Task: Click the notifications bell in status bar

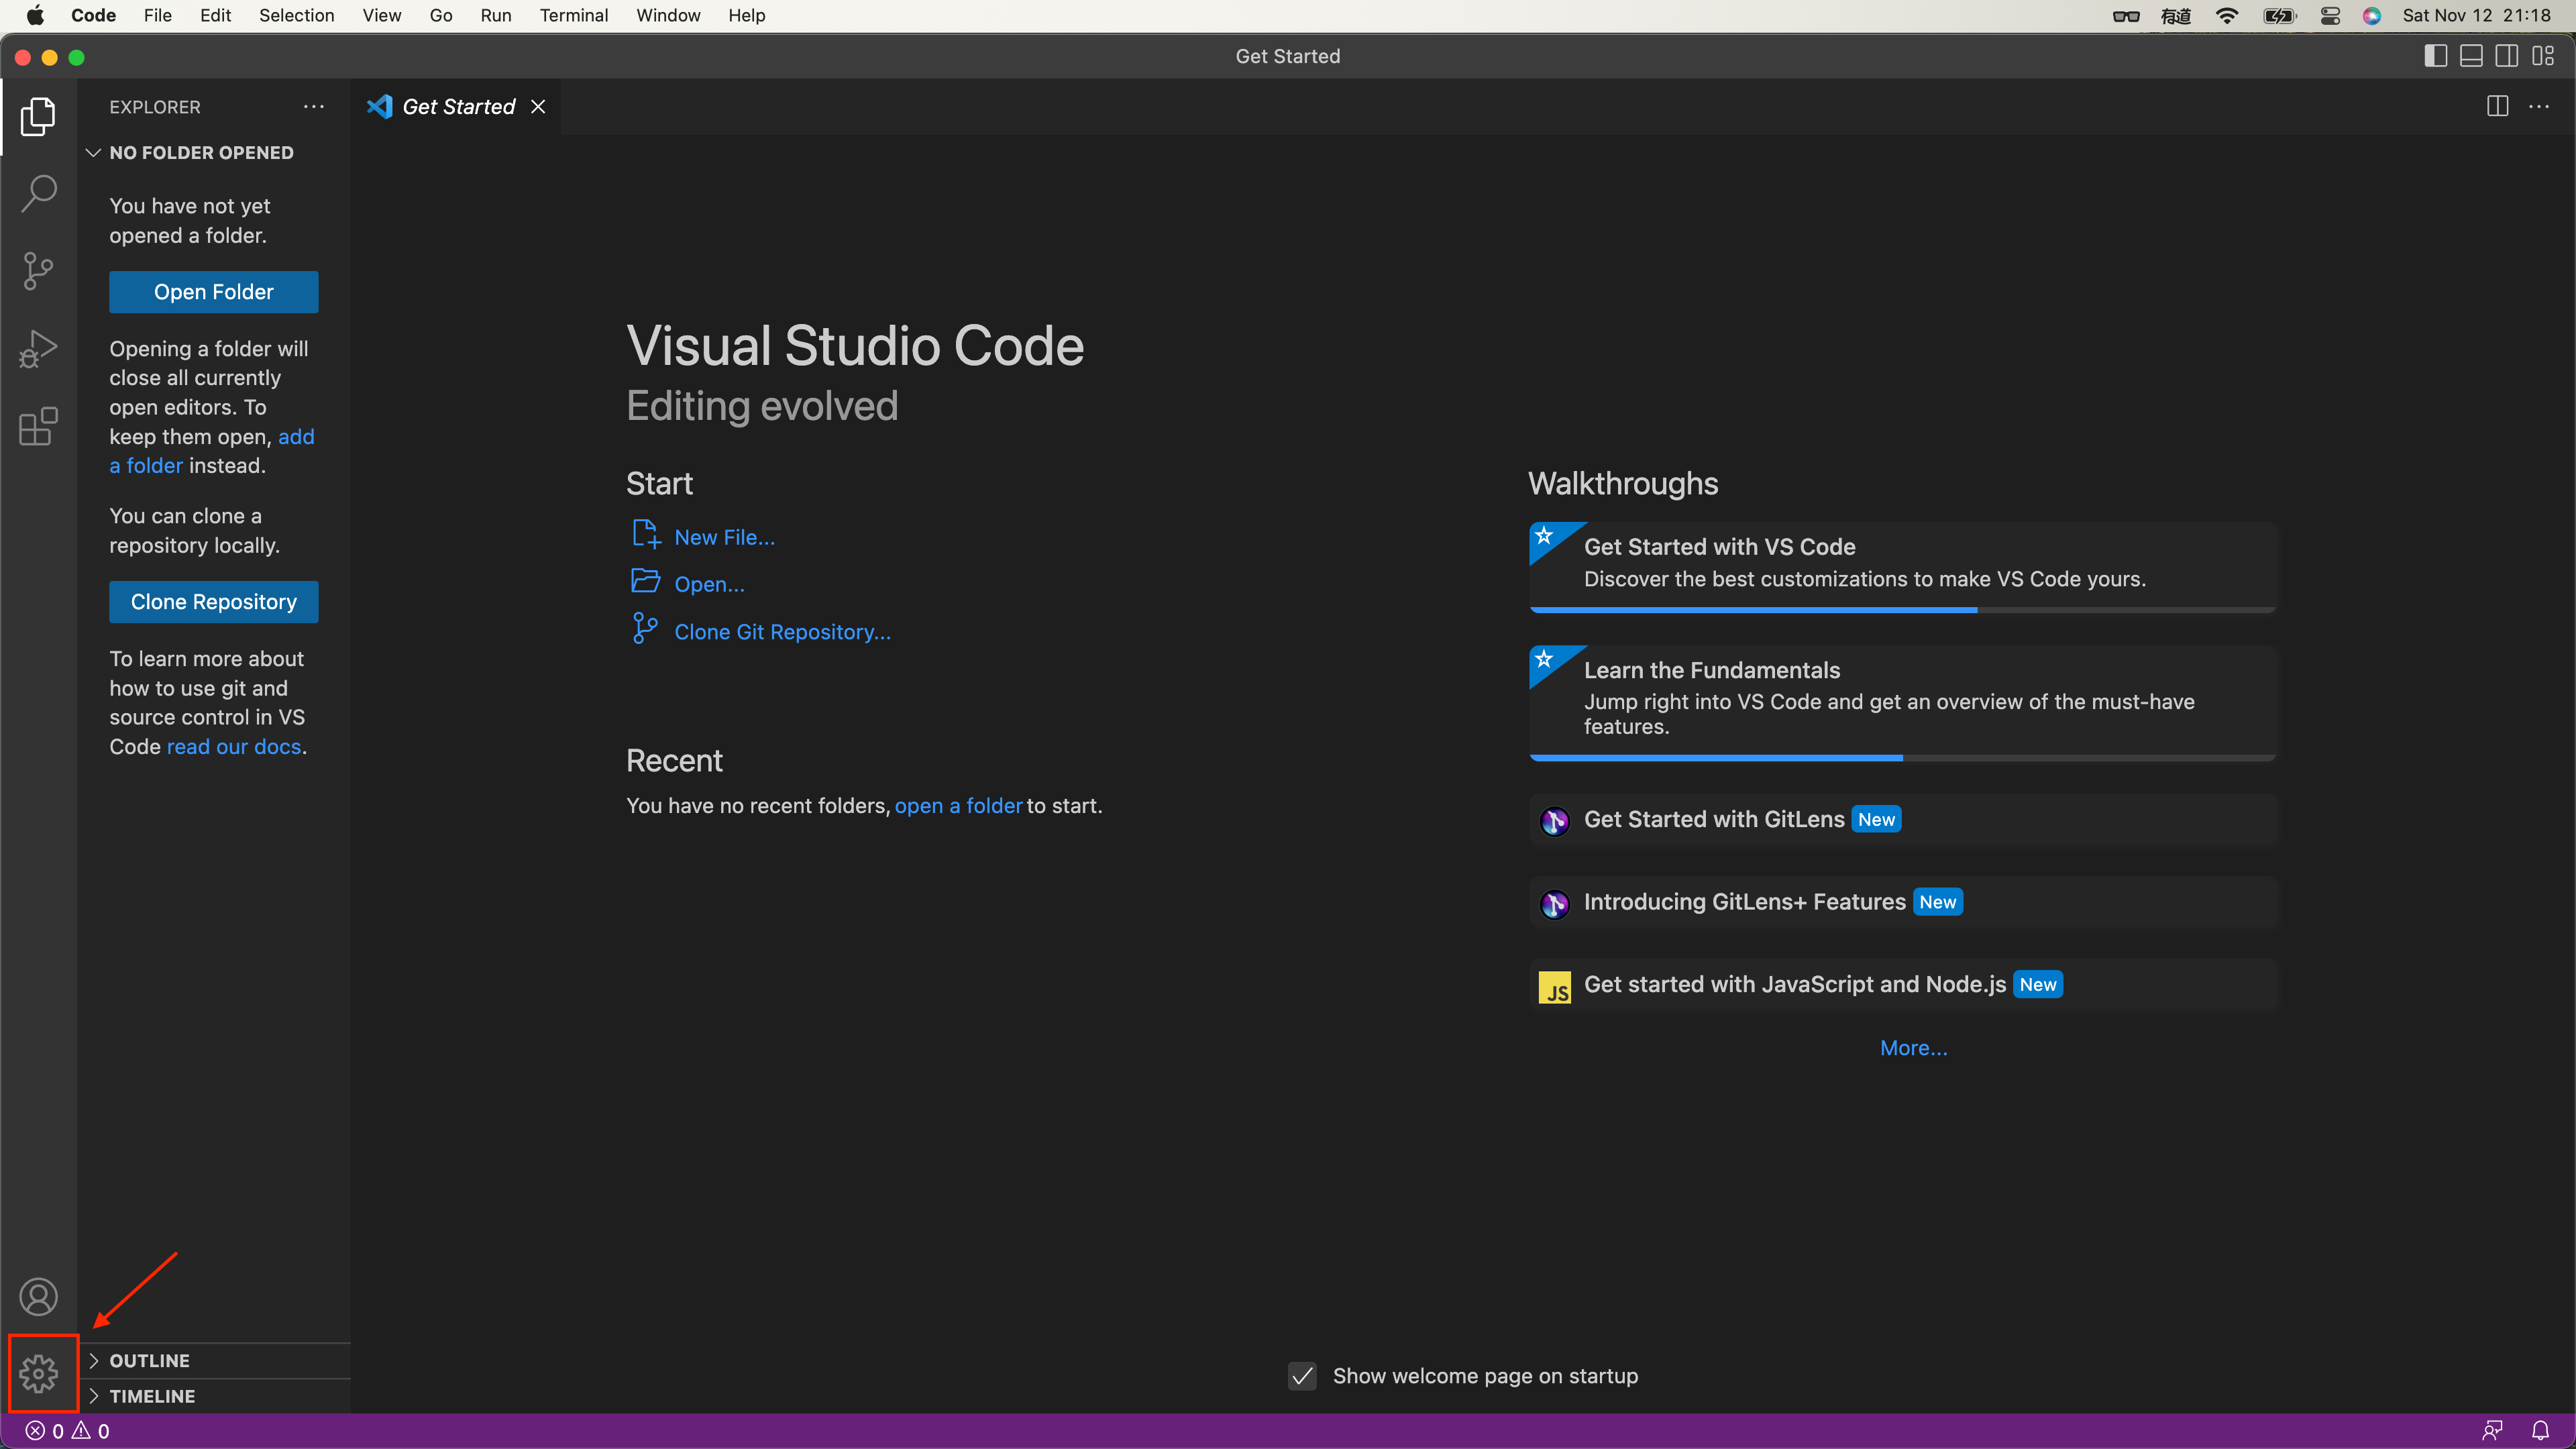Action: pyautogui.click(x=2543, y=1430)
